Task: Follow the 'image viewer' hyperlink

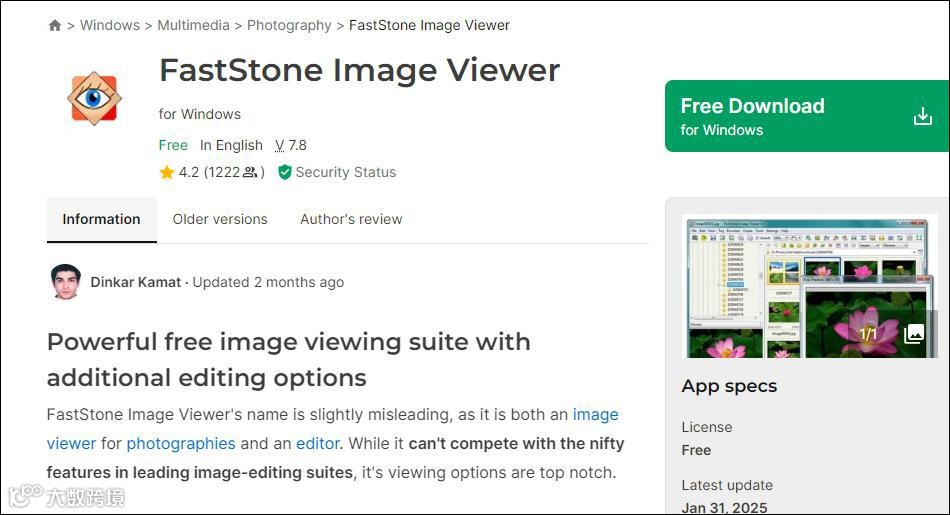Action: (333, 429)
